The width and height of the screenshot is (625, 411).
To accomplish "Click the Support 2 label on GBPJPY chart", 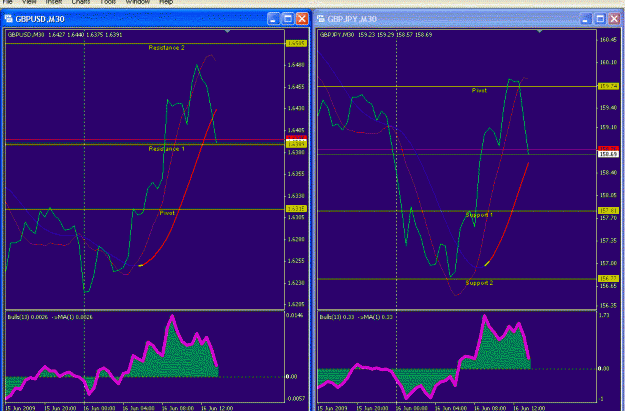I will (x=479, y=283).
